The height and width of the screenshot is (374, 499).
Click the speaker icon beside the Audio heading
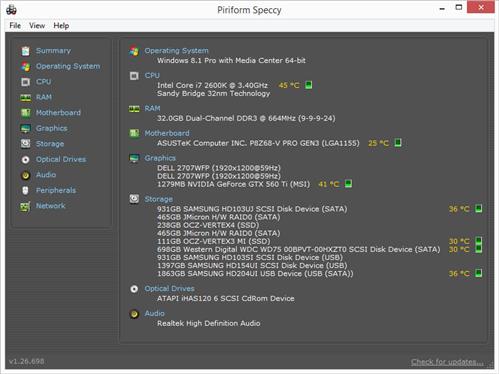tap(134, 314)
